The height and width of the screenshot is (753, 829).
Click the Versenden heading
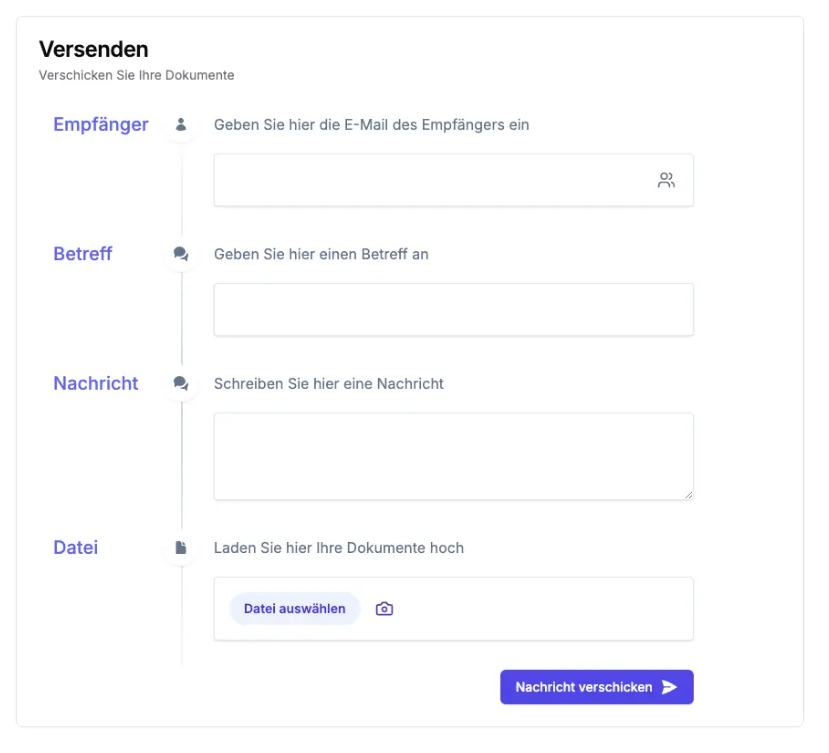point(93,49)
